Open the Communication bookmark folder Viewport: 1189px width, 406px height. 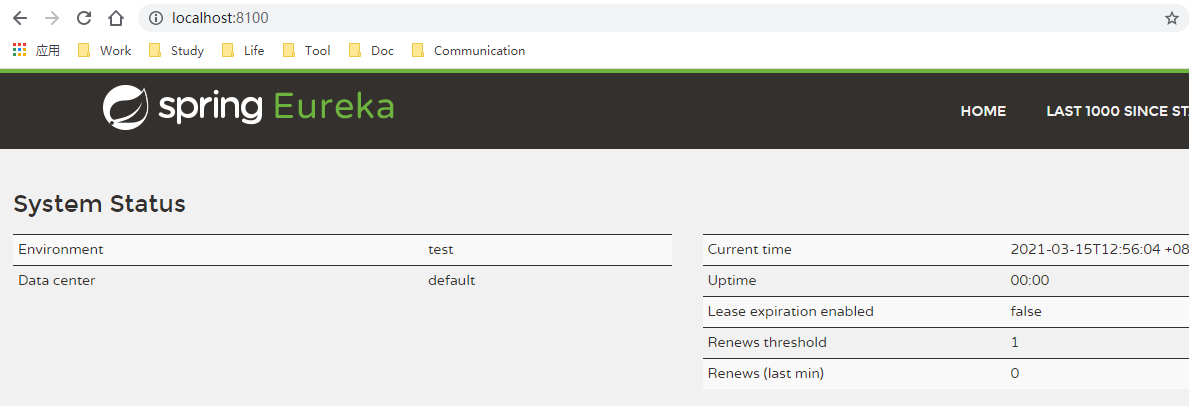(x=469, y=51)
